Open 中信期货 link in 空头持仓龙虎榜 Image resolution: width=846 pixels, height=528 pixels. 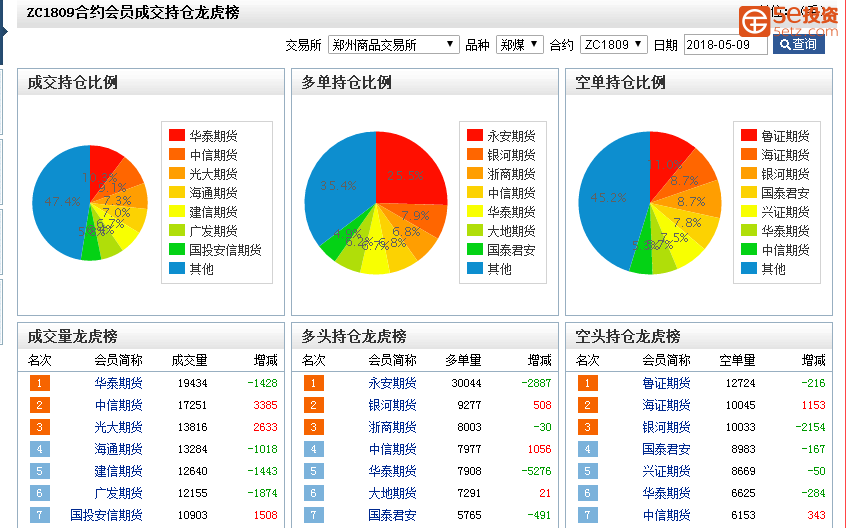[x=666, y=515]
